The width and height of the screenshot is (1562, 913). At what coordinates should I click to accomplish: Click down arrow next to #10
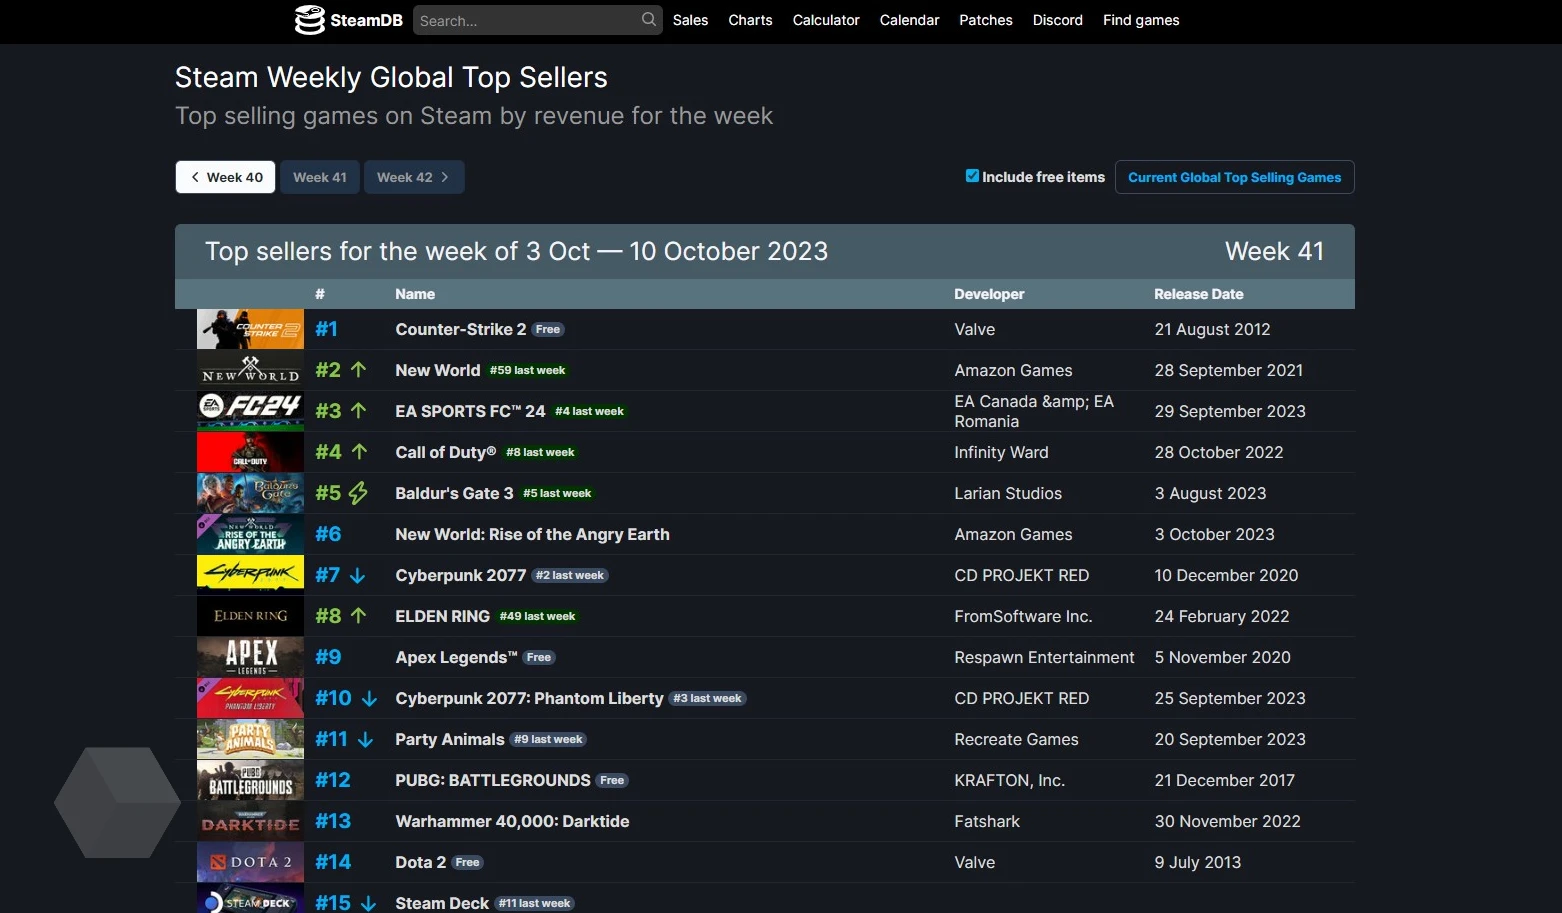[369, 699]
